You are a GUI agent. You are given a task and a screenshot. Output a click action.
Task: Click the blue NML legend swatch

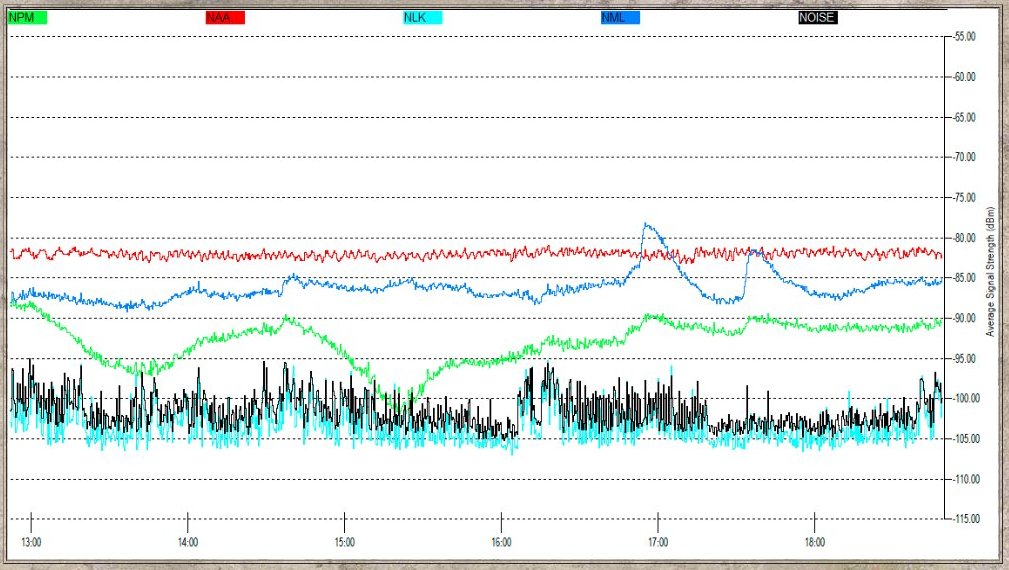tap(620, 17)
